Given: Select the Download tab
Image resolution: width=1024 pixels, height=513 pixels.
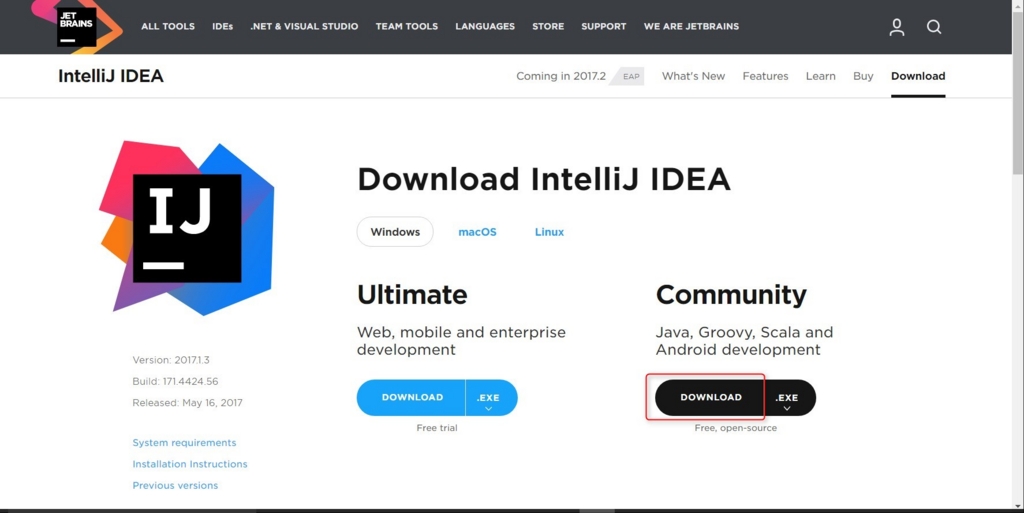Looking at the screenshot, I should point(918,76).
